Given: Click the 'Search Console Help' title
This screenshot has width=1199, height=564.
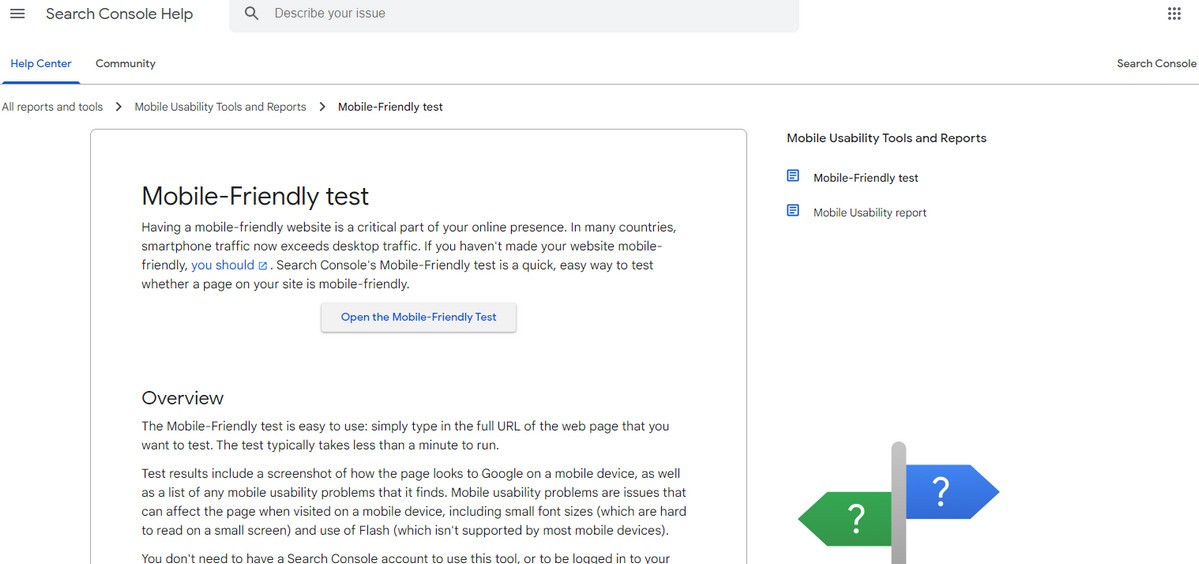Looking at the screenshot, I should coord(119,14).
